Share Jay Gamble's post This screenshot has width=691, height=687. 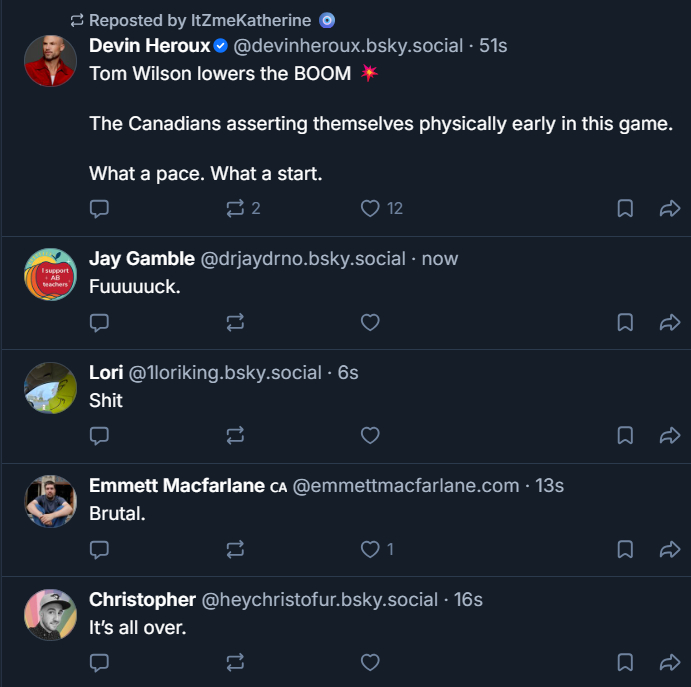pos(669,322)
